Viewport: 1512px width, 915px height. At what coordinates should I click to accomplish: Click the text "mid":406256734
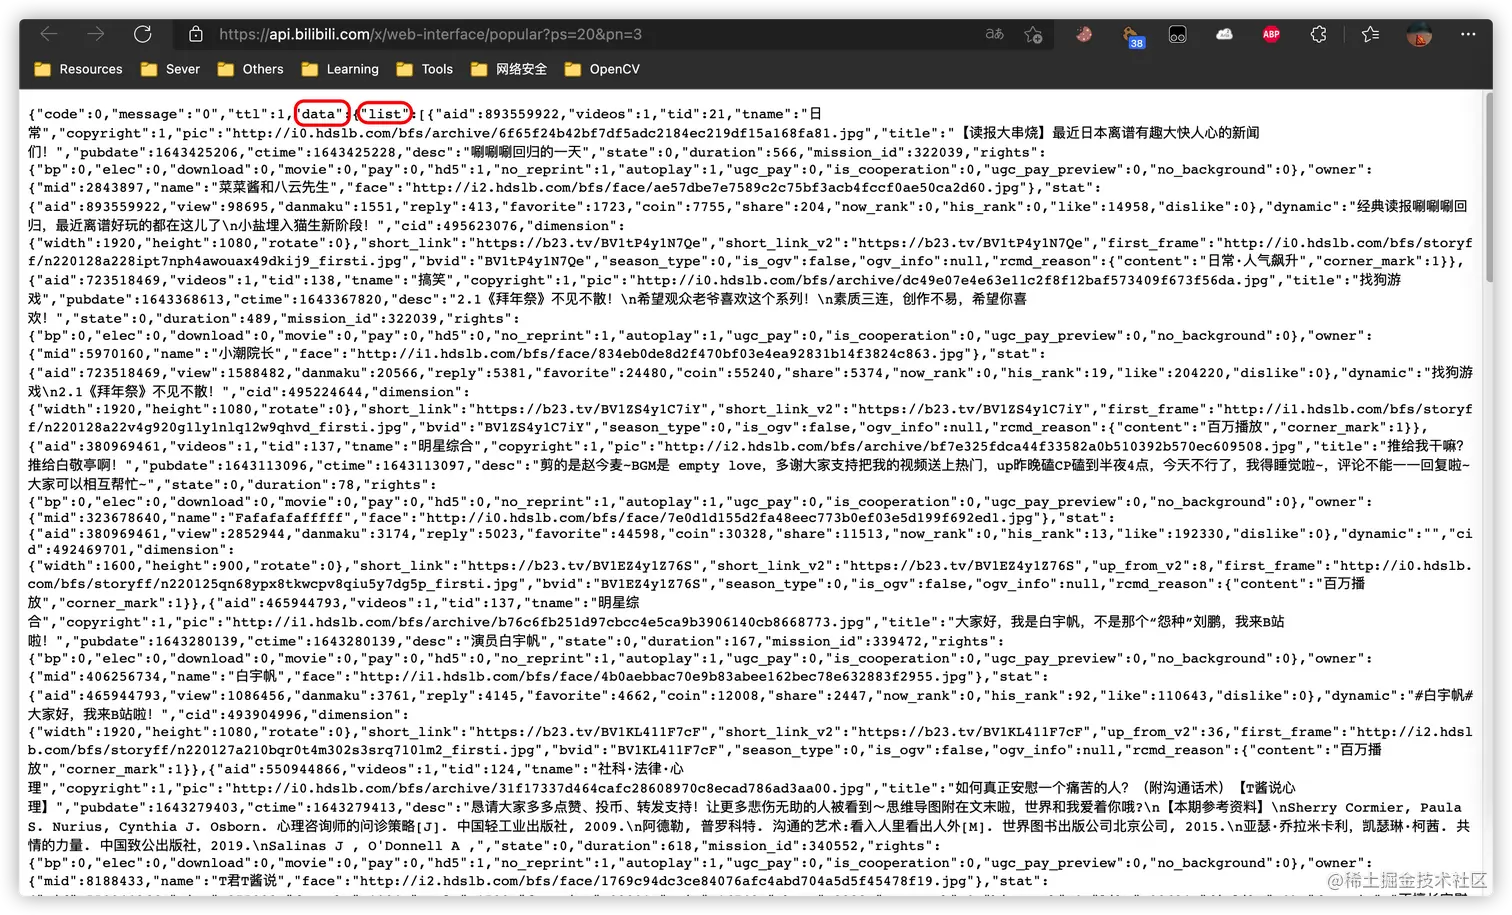coord(99,677)
